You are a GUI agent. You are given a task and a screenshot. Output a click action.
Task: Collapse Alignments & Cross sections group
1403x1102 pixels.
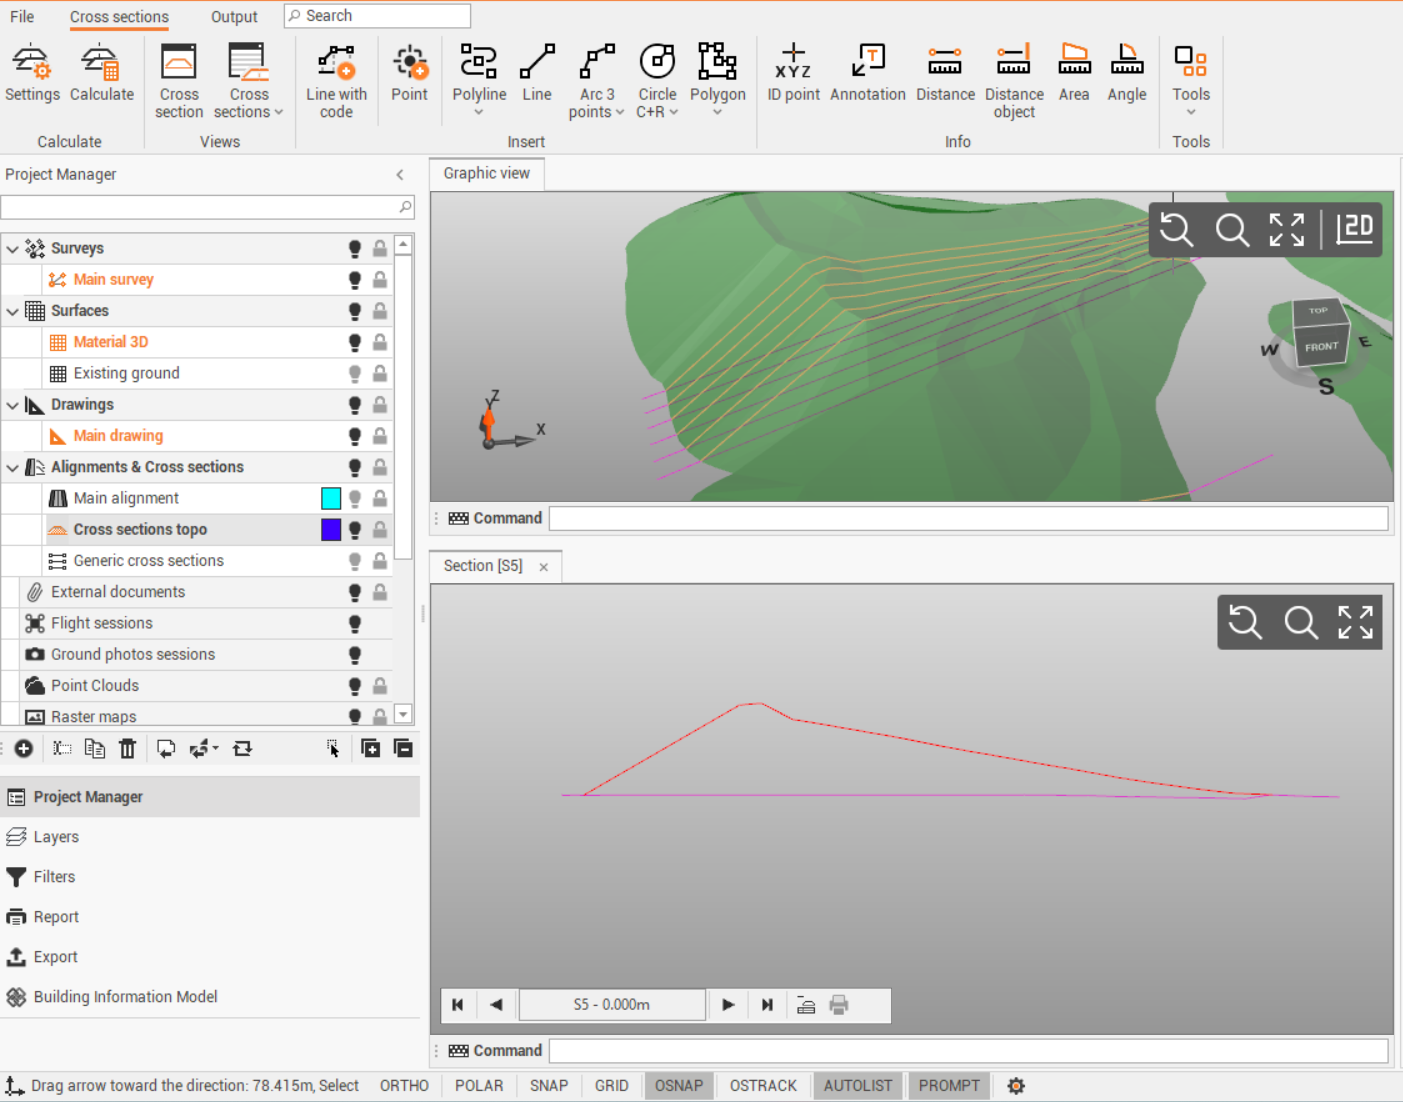point(12,467)
